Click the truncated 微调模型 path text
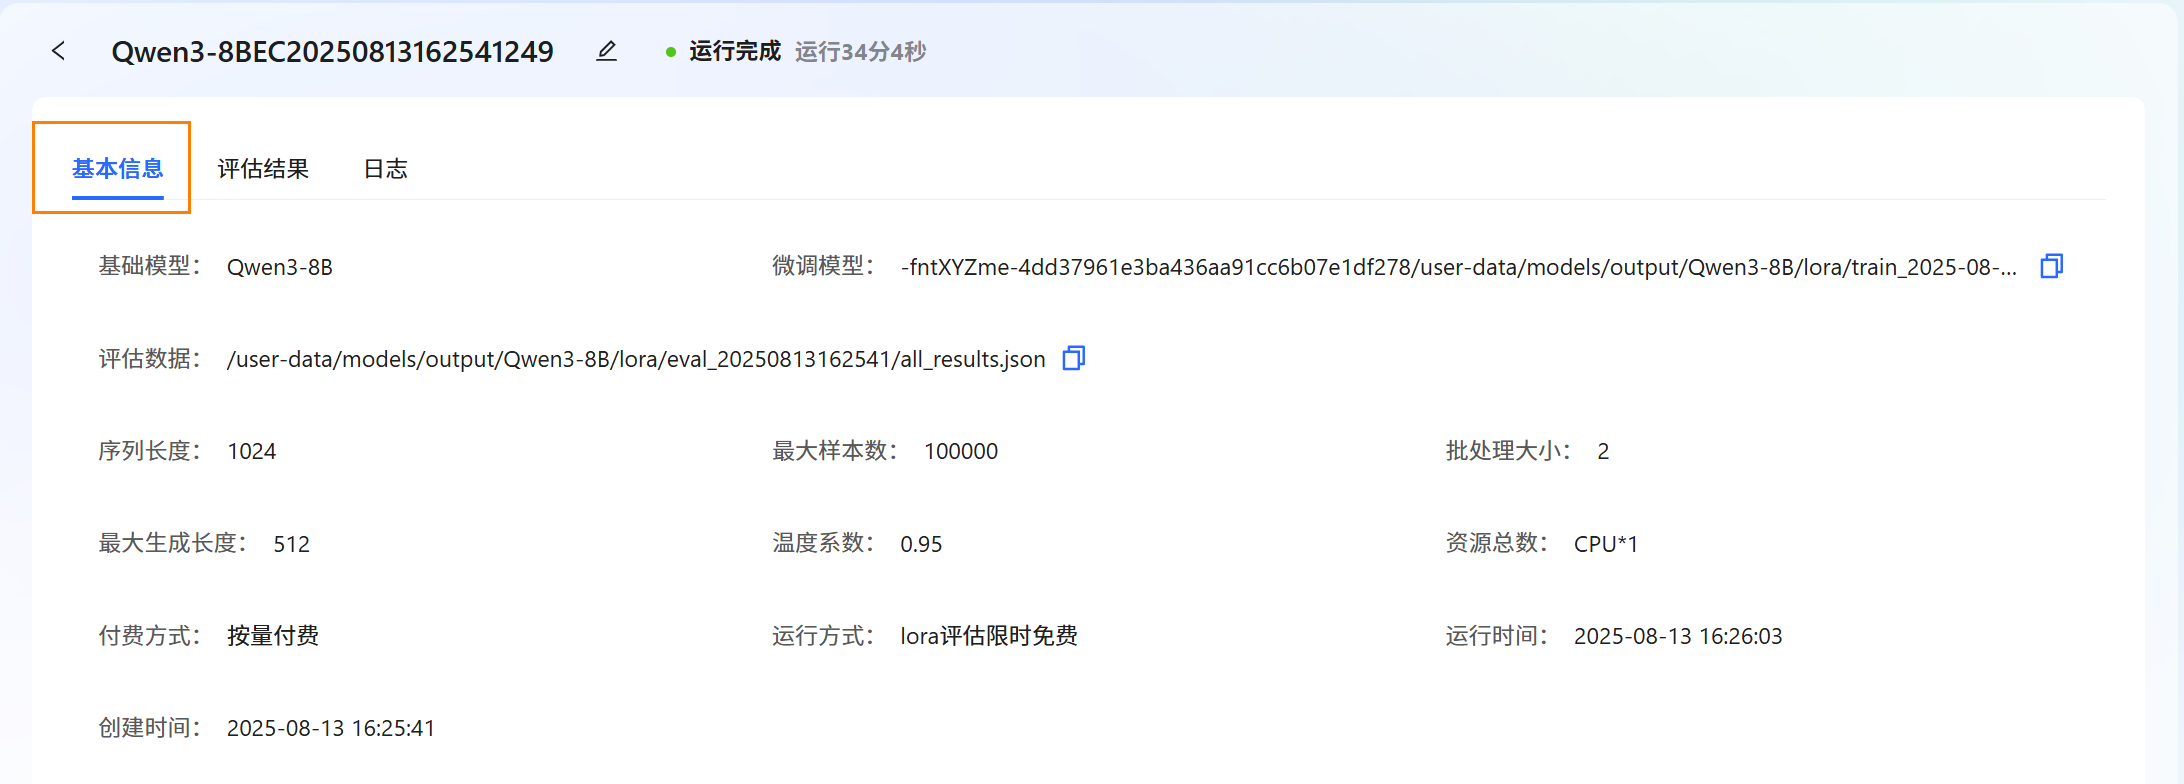2184x784 pixels. (x=1458, y=267)
